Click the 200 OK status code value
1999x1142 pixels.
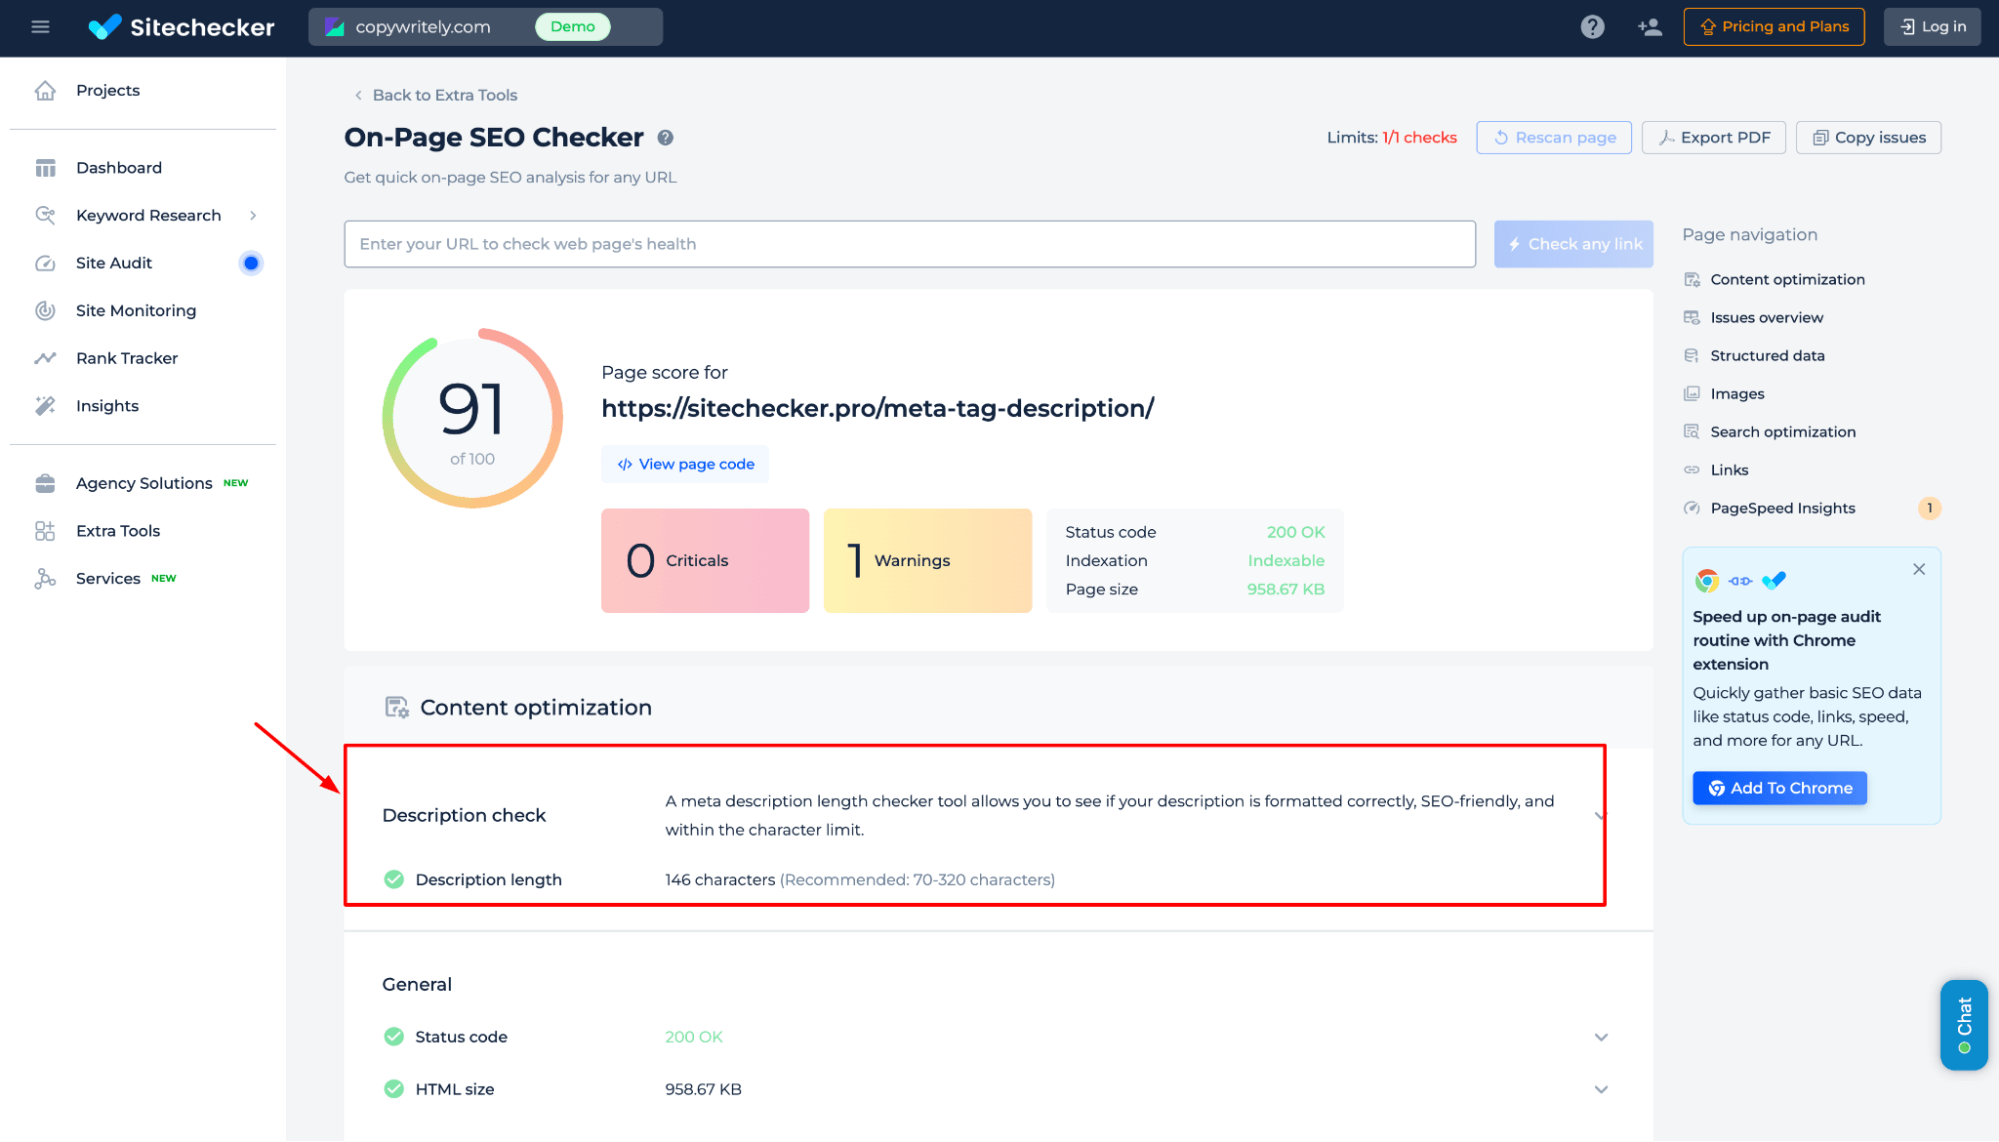(x=1295, y=532)
